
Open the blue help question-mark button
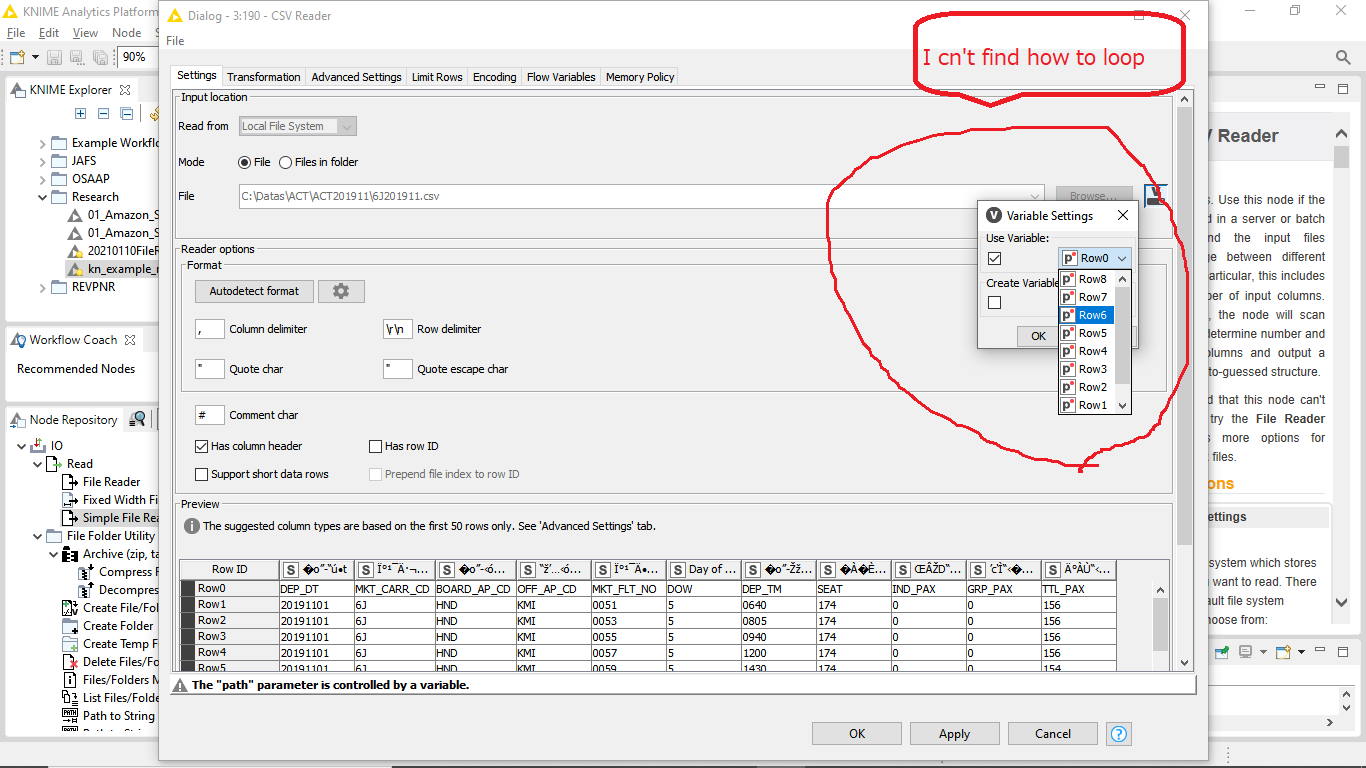1119,733
